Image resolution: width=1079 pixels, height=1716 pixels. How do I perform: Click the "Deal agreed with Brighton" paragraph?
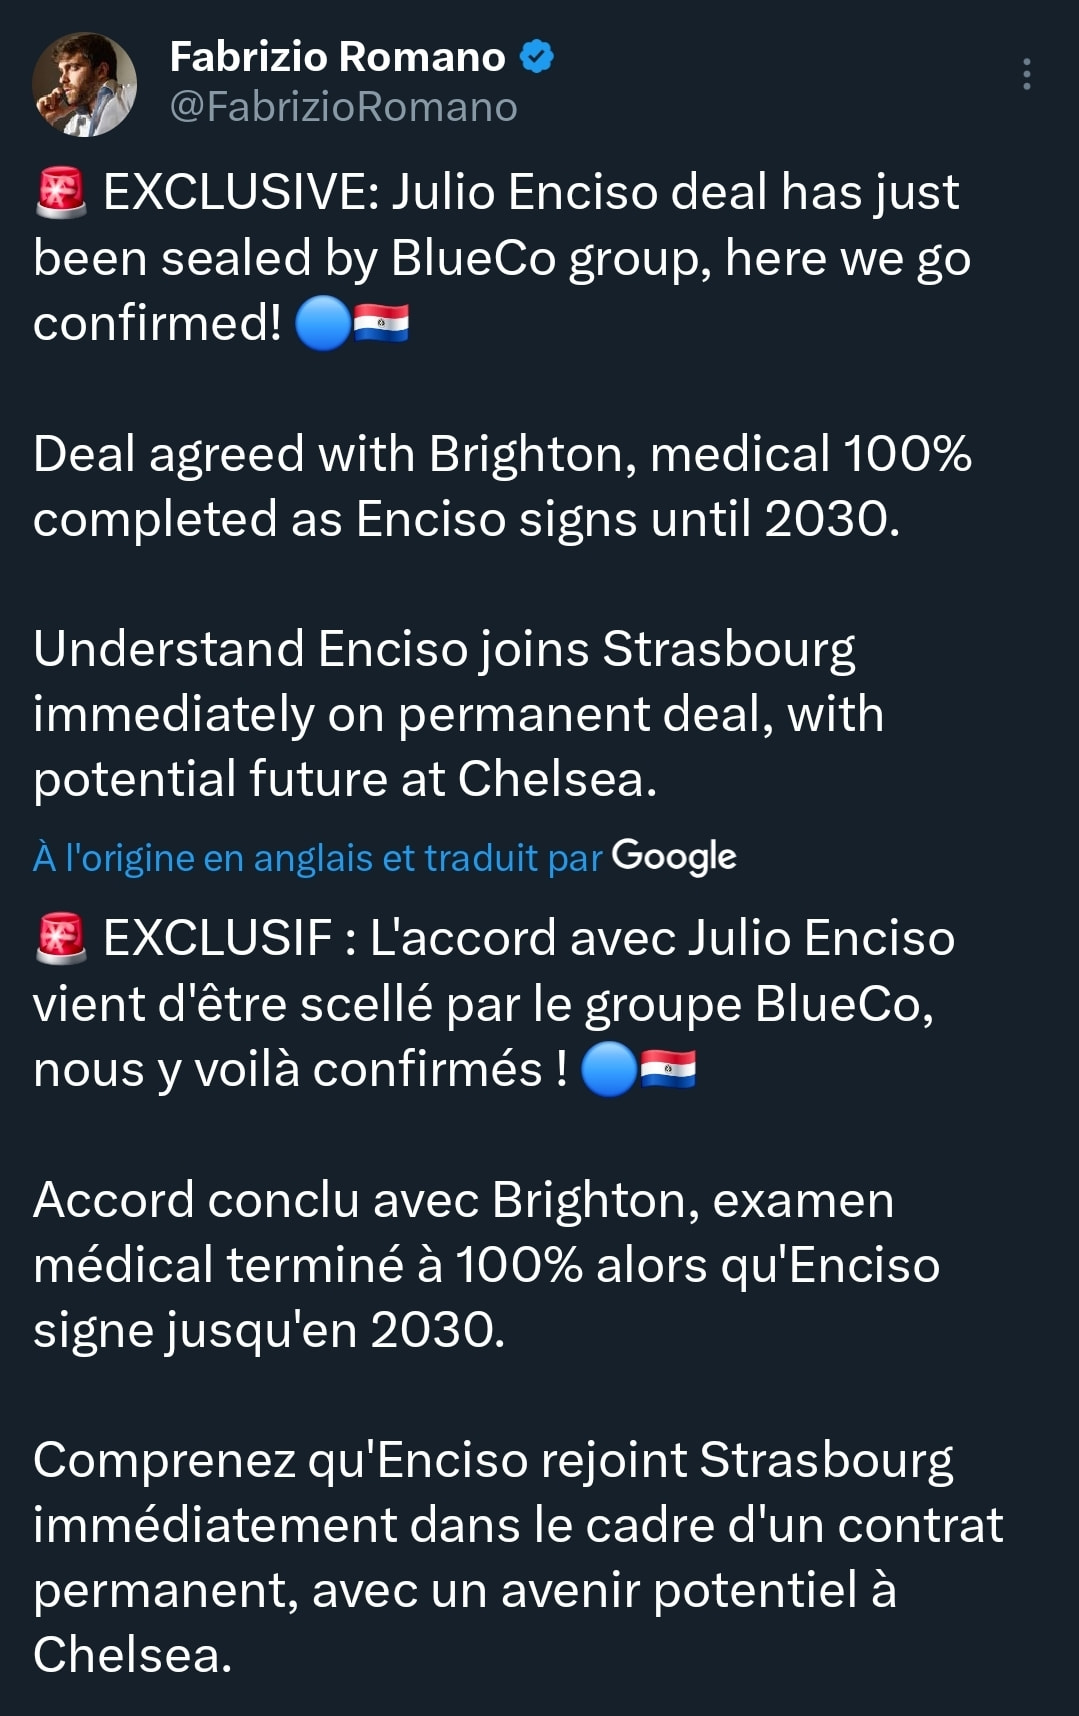[x=500, y=487]
